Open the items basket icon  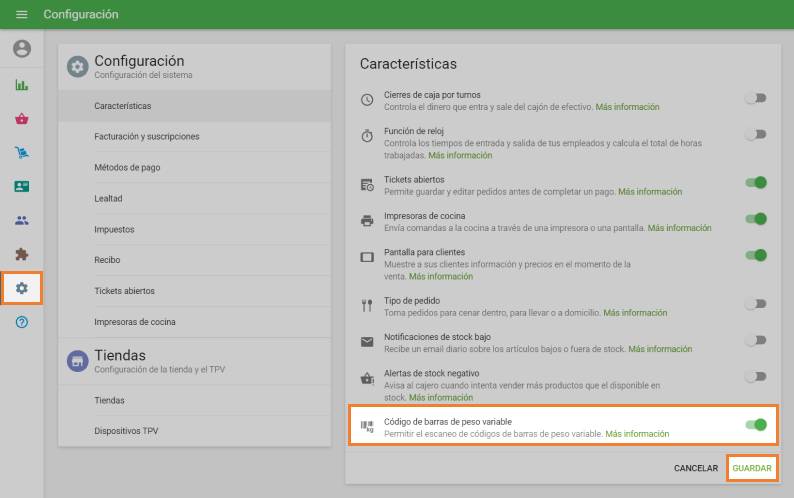point(22,119)
